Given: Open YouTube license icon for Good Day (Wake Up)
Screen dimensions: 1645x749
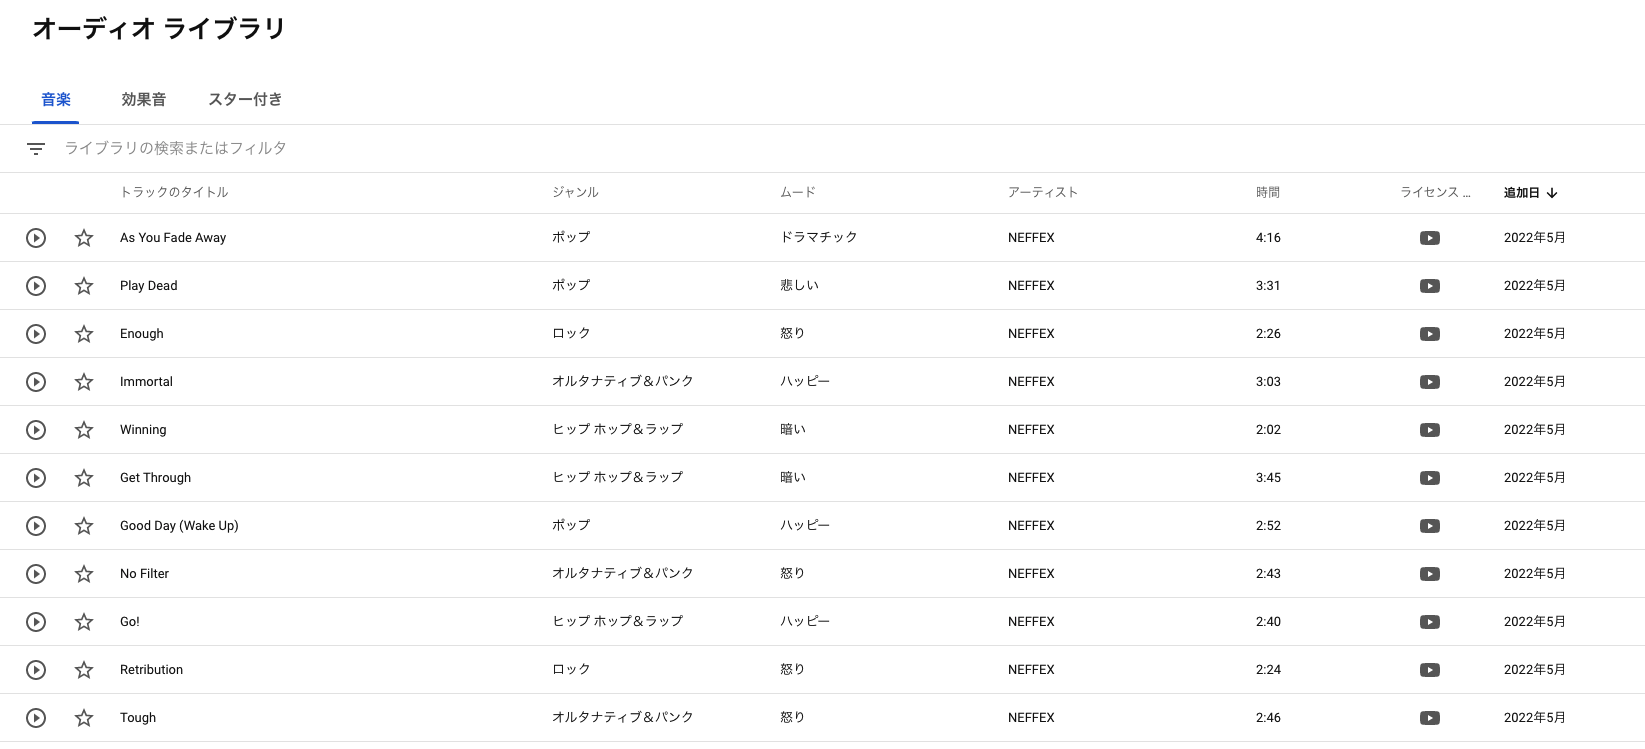Looking at the screenshot, I should pyautogui.click(x=1430, y=526).
